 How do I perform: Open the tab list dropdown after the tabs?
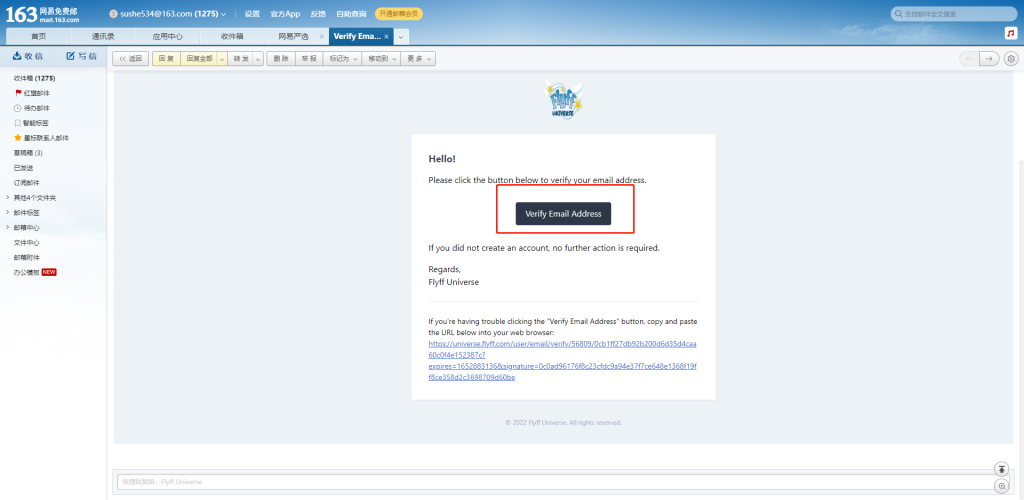point(402,36)
